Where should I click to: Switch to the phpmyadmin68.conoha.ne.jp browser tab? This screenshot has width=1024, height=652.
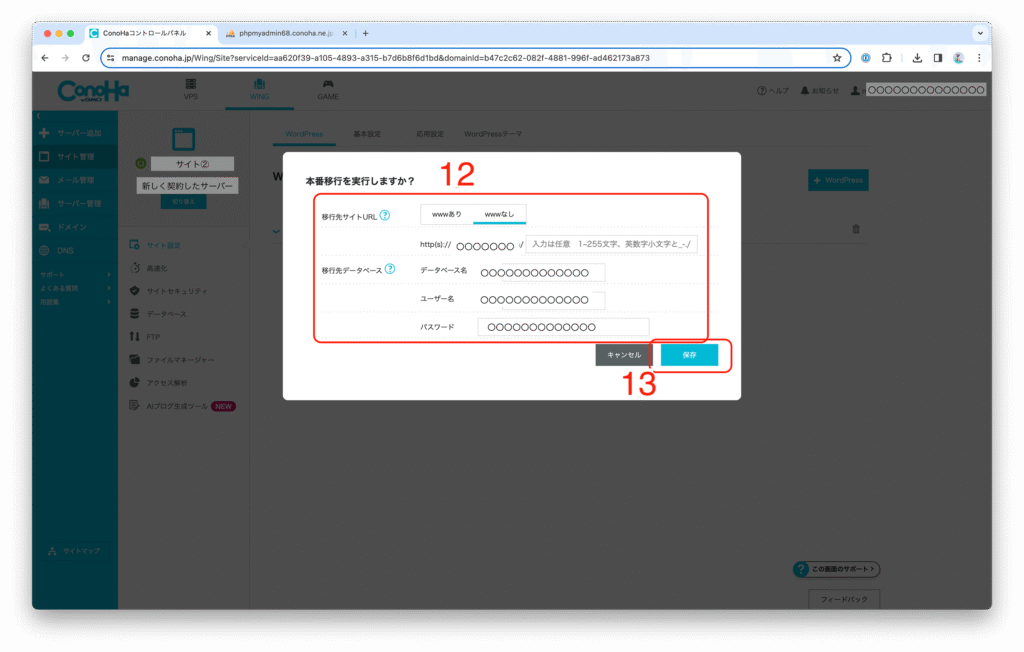click(x=285, y=33)
